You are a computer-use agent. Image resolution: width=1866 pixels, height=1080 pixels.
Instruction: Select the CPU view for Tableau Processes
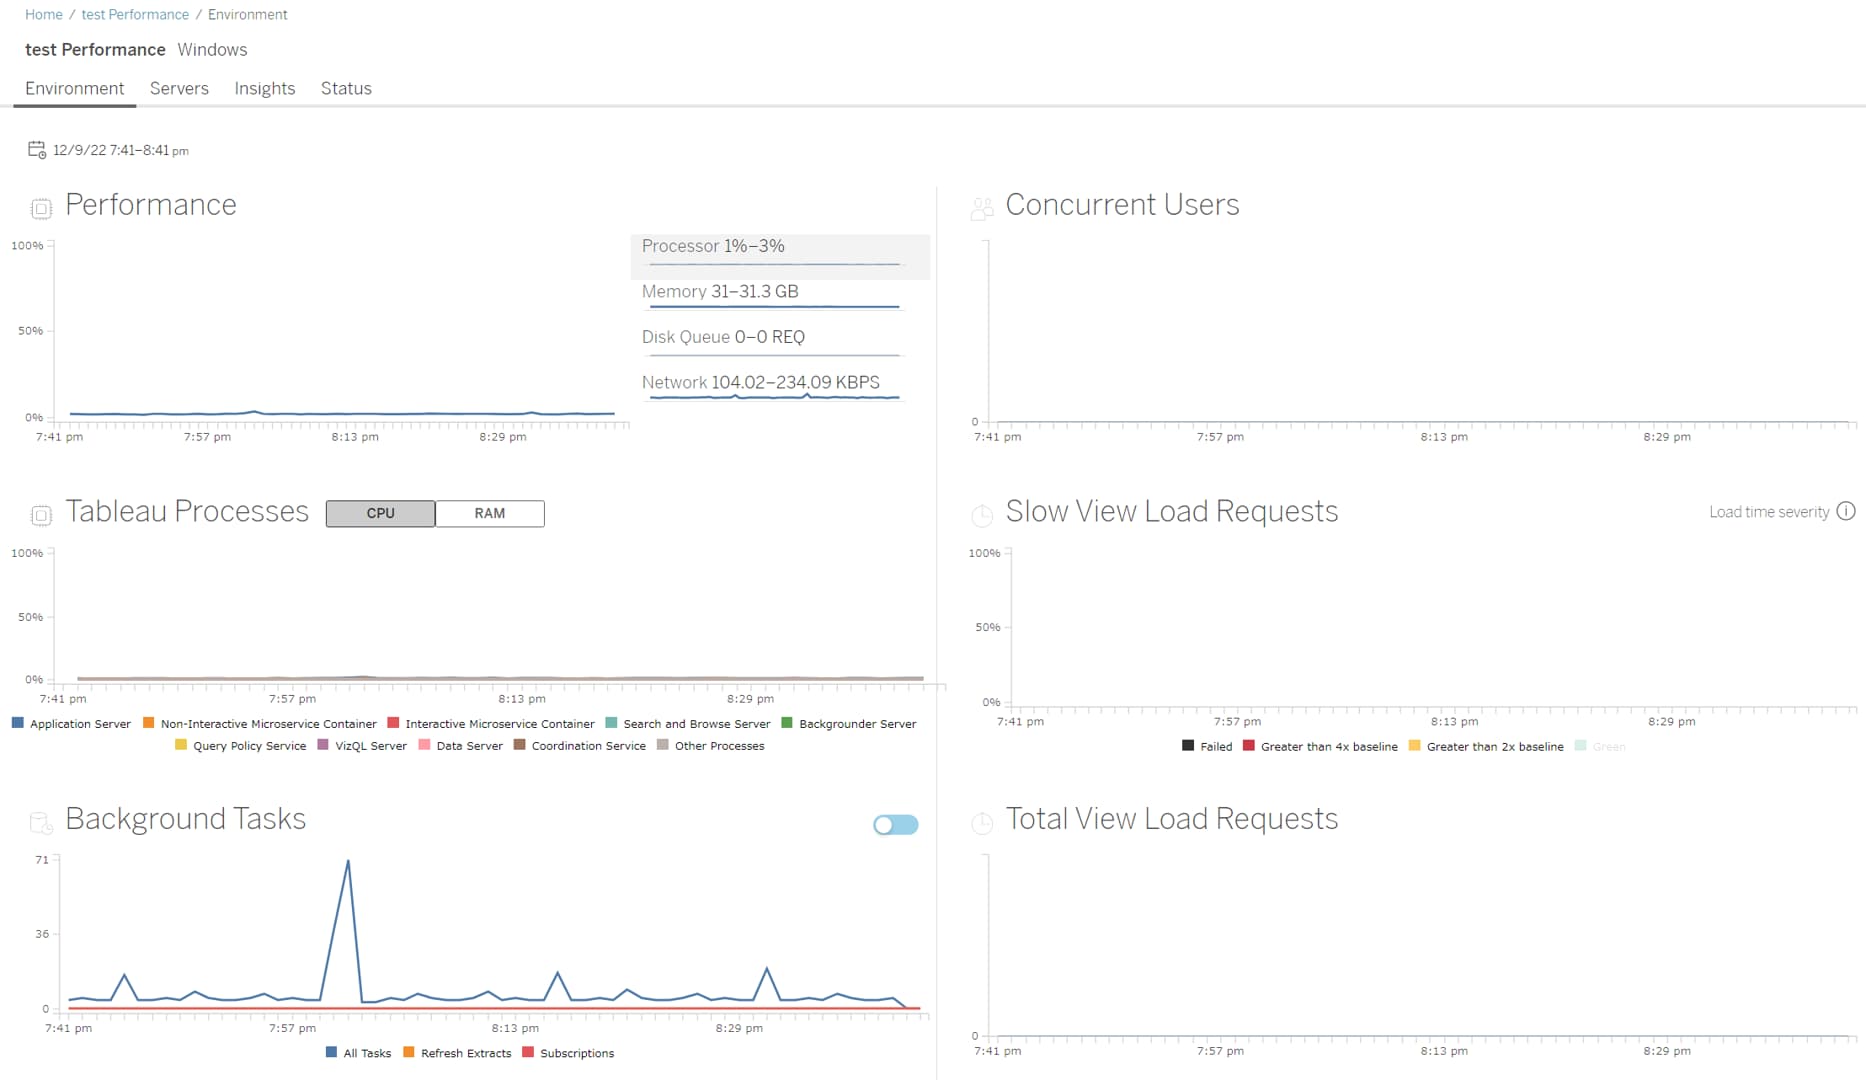380,513
